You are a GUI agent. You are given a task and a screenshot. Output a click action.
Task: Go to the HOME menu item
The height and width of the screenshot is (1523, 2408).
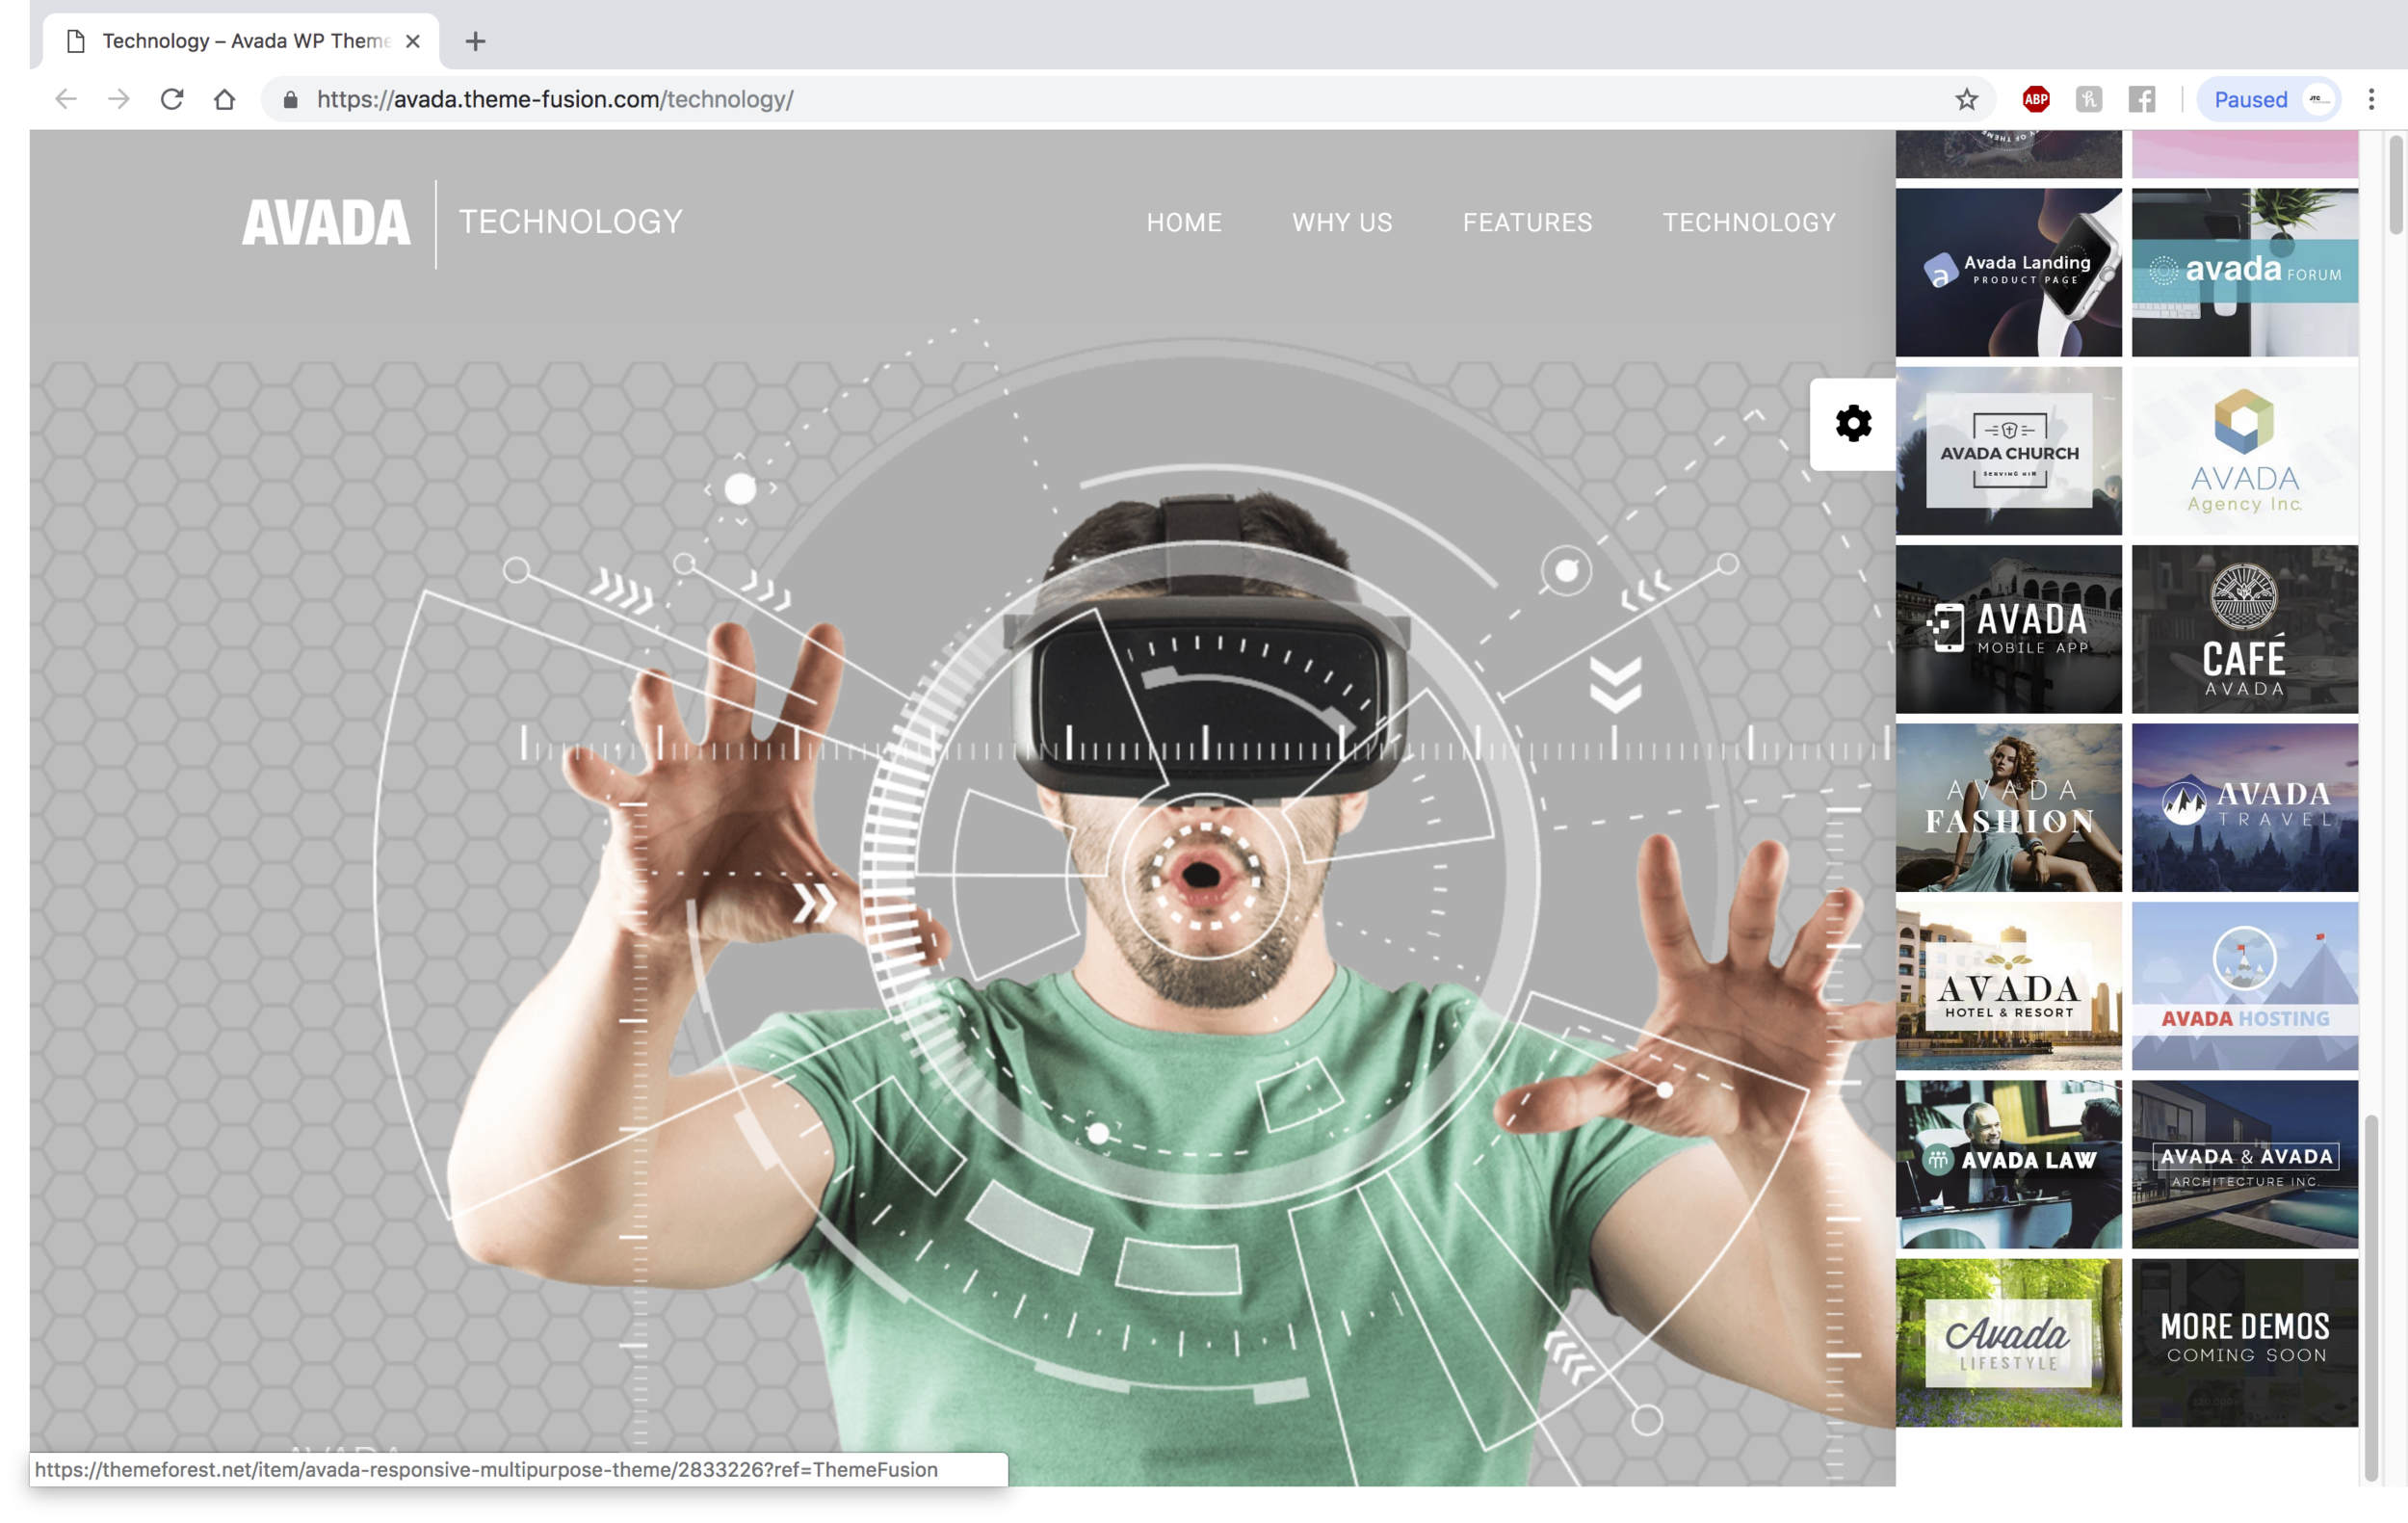pyautogui.click(x=1184, y=222)
